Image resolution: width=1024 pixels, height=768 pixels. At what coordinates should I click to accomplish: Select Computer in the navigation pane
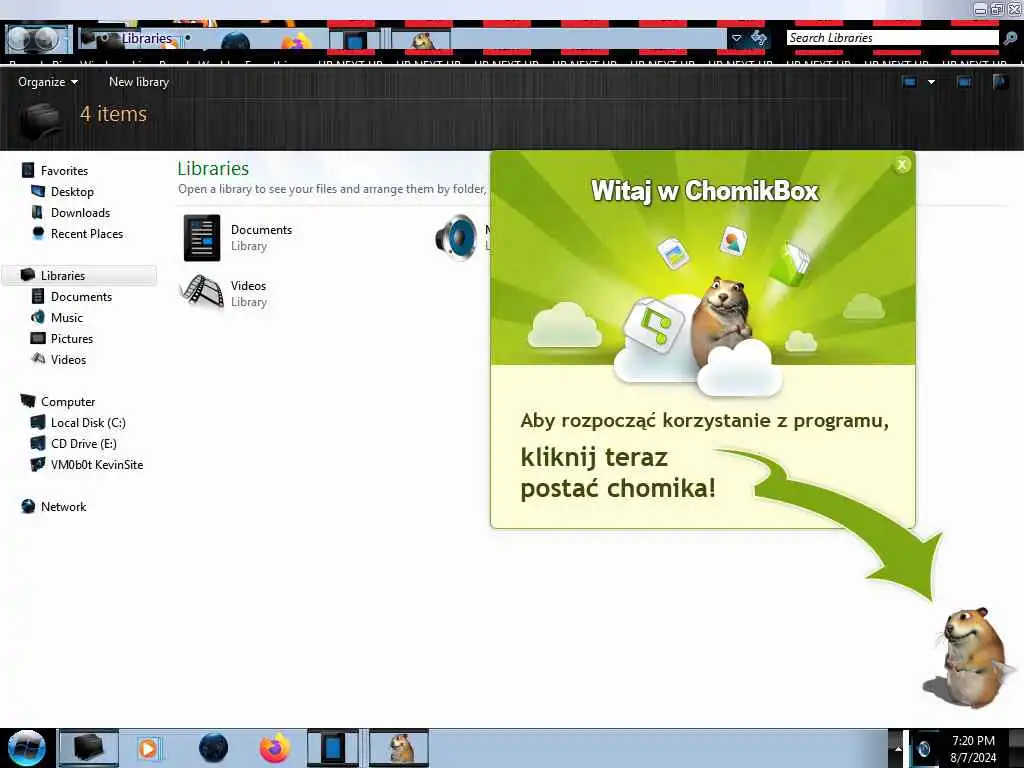[68, 402]
